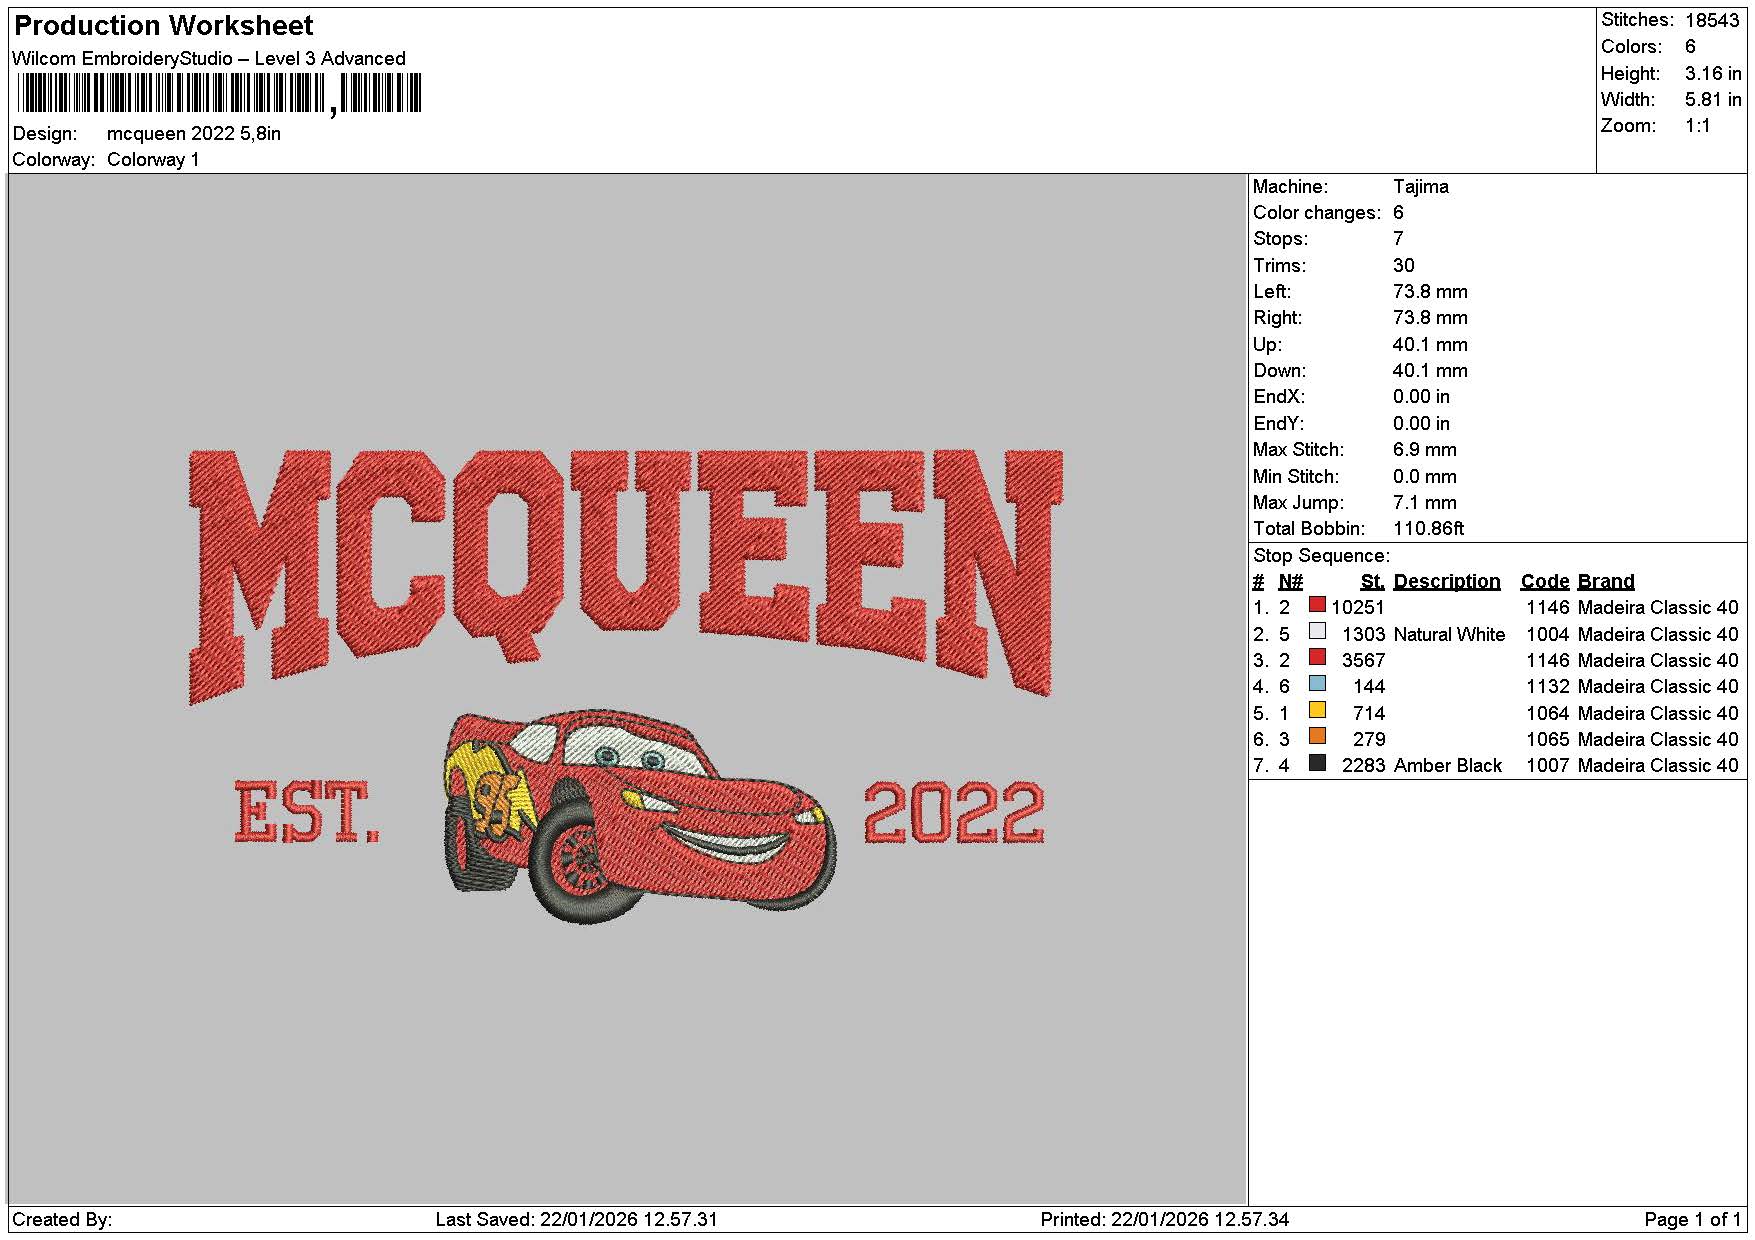This screenshot has width=1755, height=1240.
Task: Click the red swatch in stop 3 row
Action: pyautogui.click(x=1318, y=657)
